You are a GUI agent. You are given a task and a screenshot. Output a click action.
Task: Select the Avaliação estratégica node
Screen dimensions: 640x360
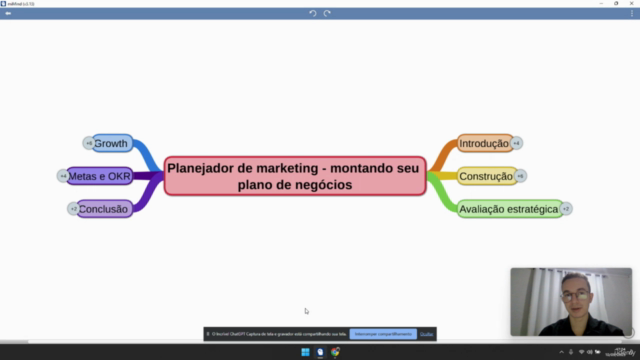pos(510,209)
